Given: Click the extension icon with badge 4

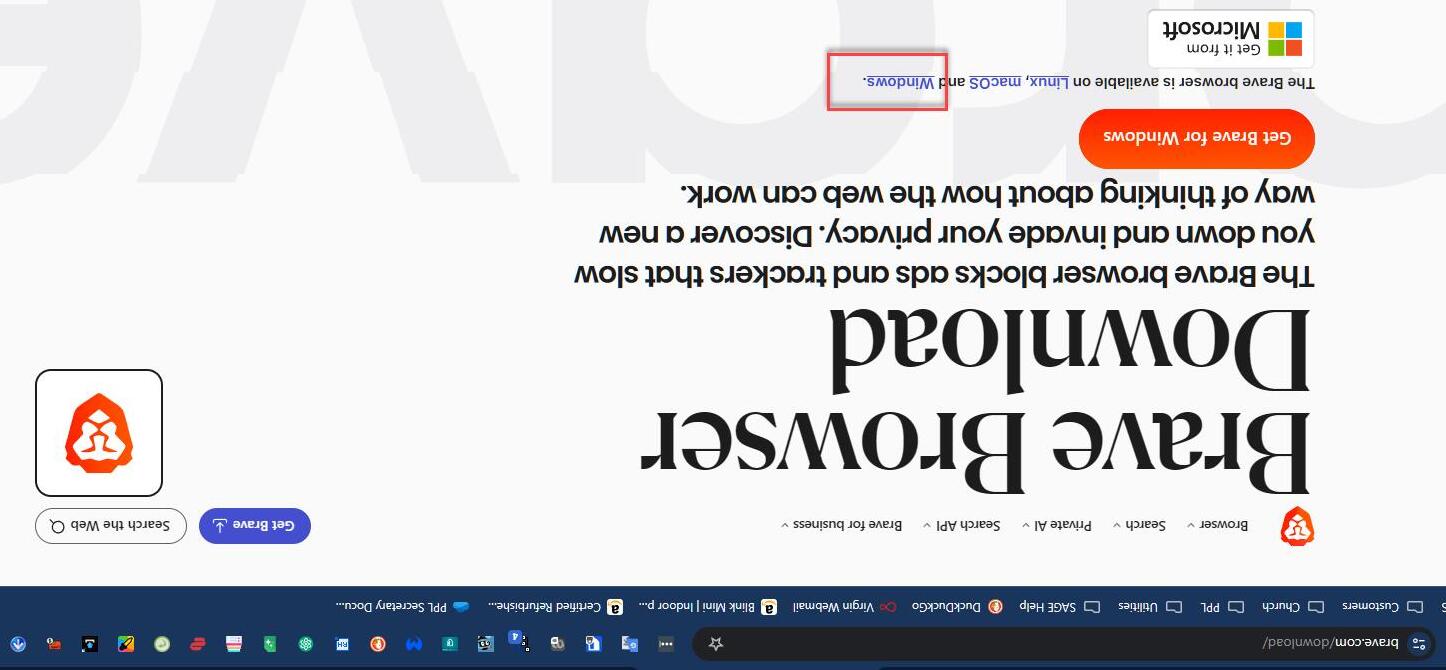Looking at the screenshot, I should [x=520, y=642].
